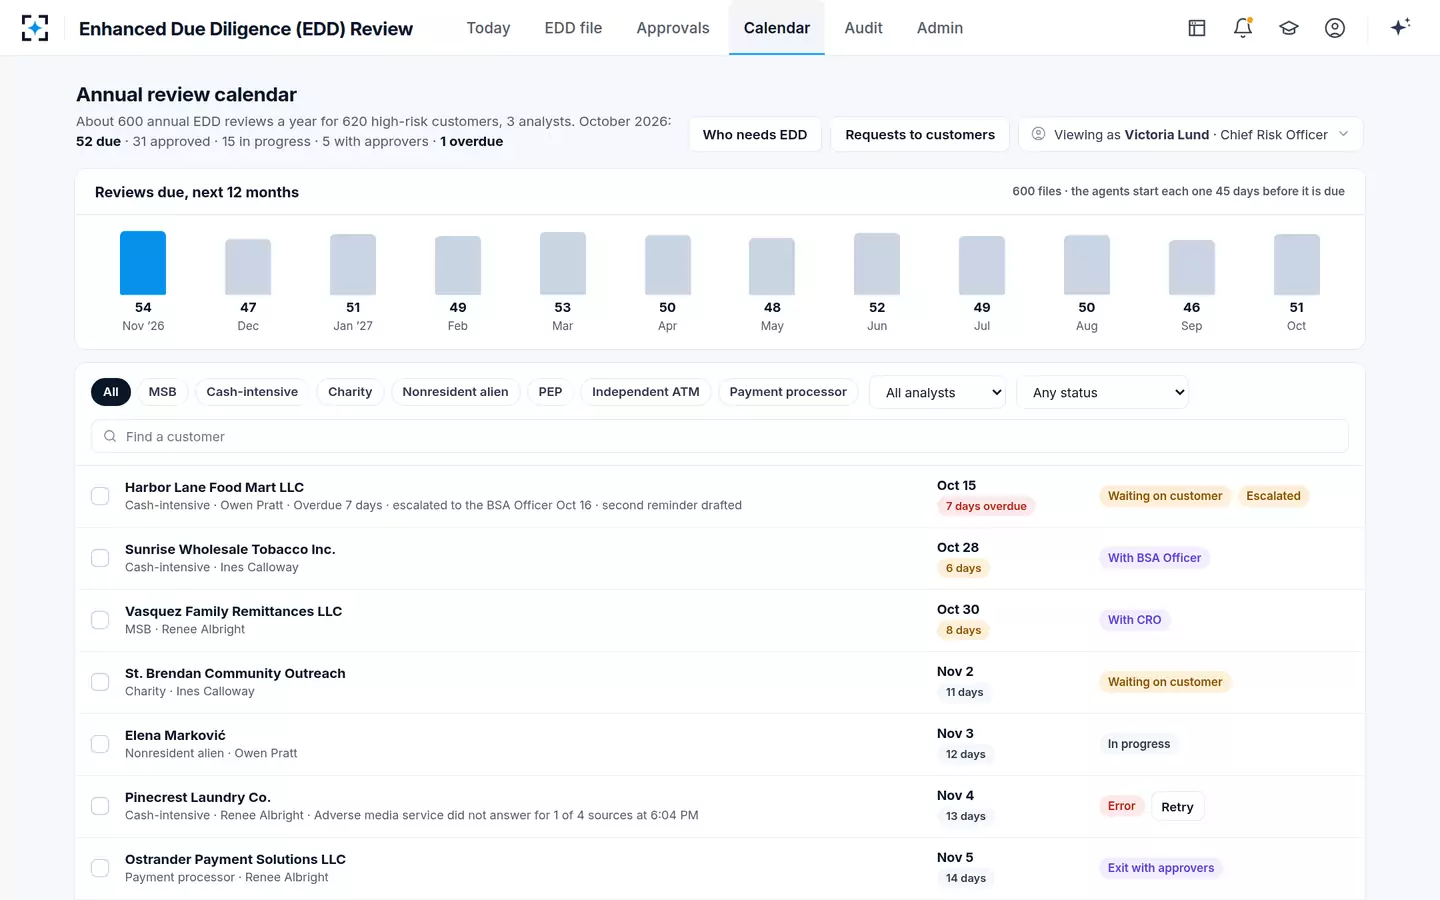Filter by the MSB chip

click(162, 392)
